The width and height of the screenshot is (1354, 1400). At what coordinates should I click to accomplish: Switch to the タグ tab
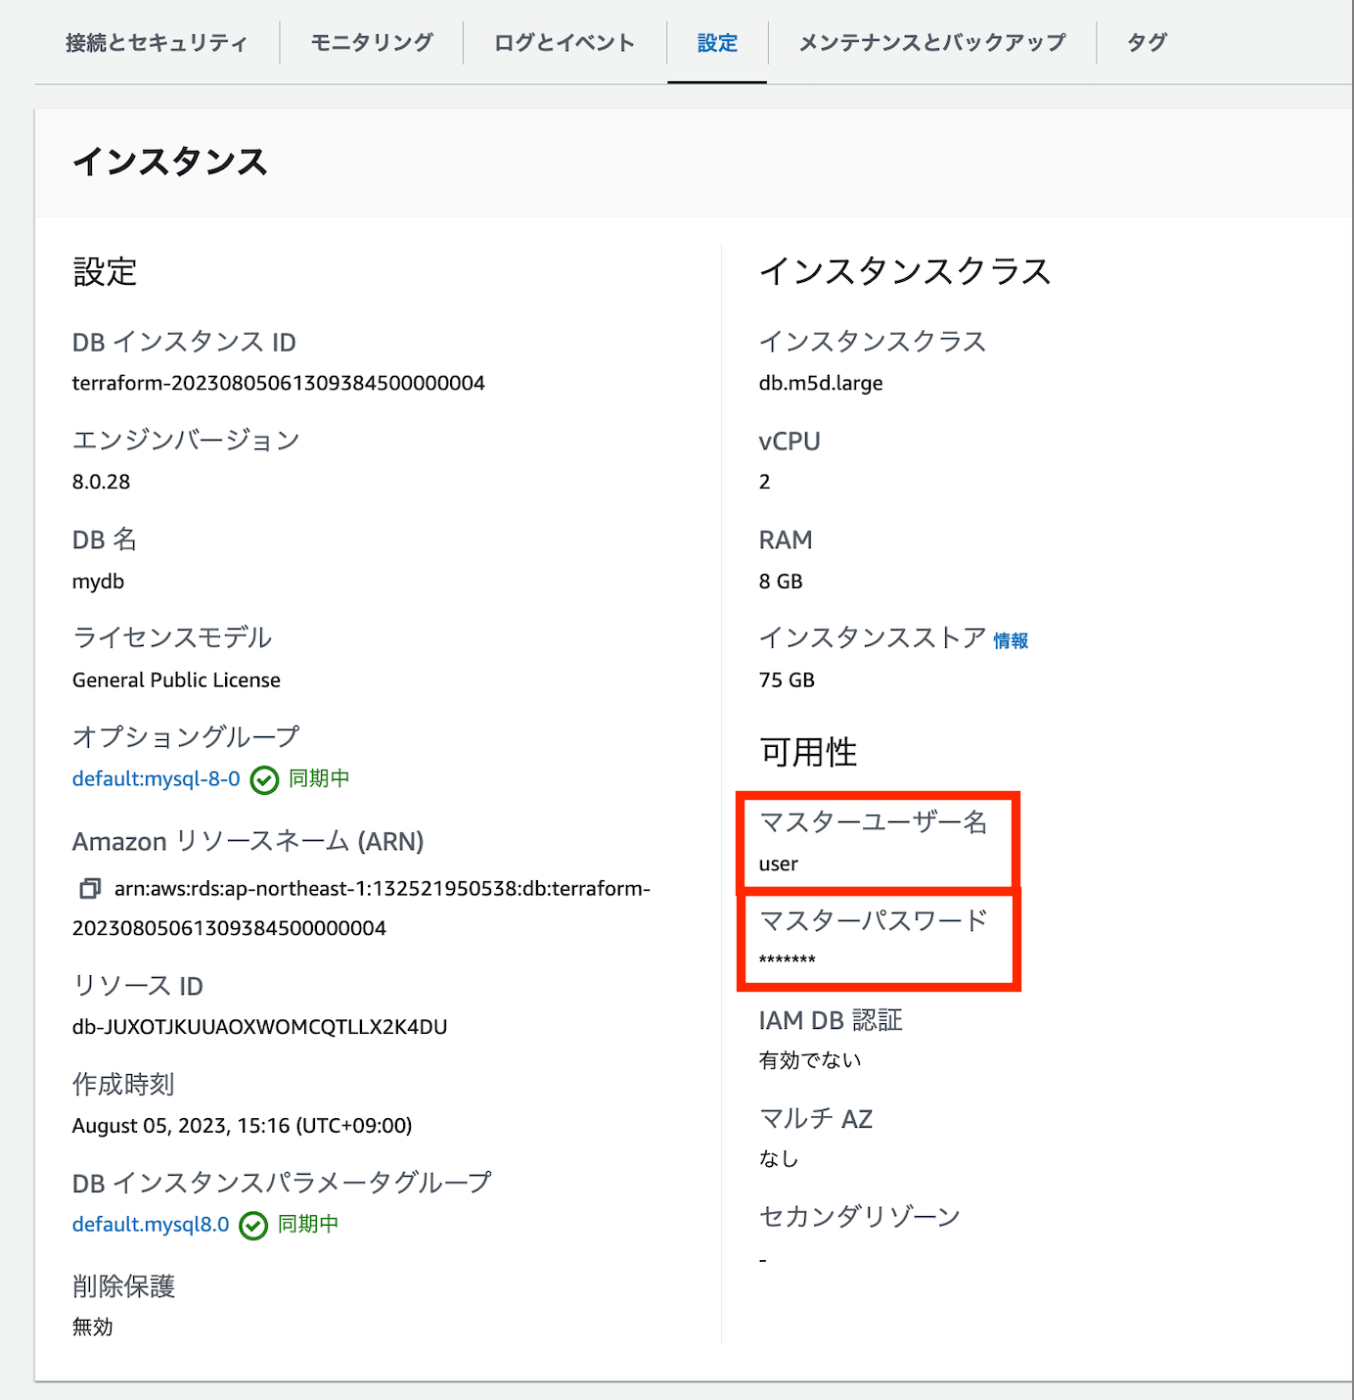pyautogui.click(x=1147, y=43)
